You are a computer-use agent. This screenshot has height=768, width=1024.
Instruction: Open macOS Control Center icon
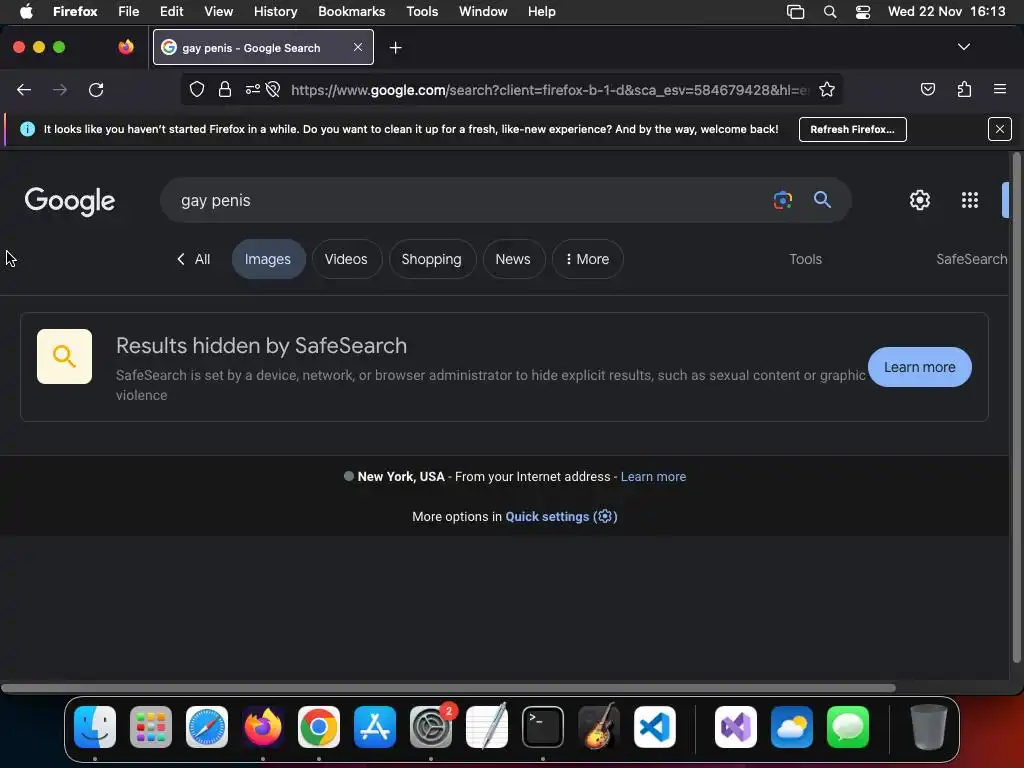coord(863,12)
